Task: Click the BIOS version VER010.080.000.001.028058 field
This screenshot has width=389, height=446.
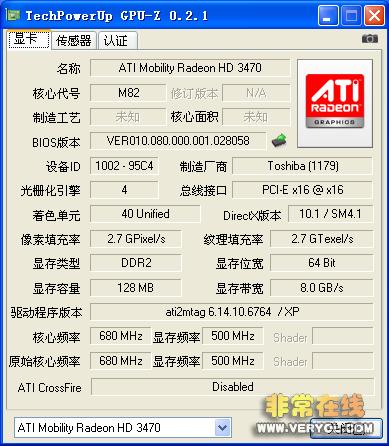Action: [178, 141]
